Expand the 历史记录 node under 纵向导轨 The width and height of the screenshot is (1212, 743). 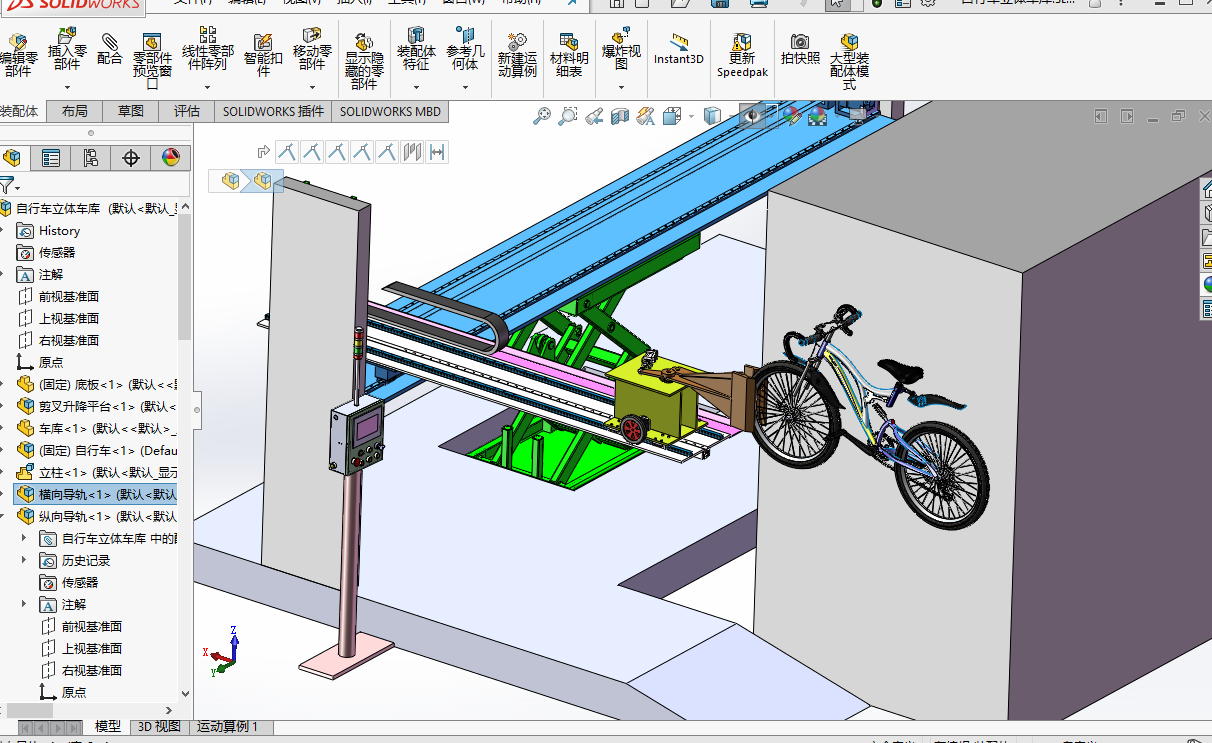pos(24,561)
